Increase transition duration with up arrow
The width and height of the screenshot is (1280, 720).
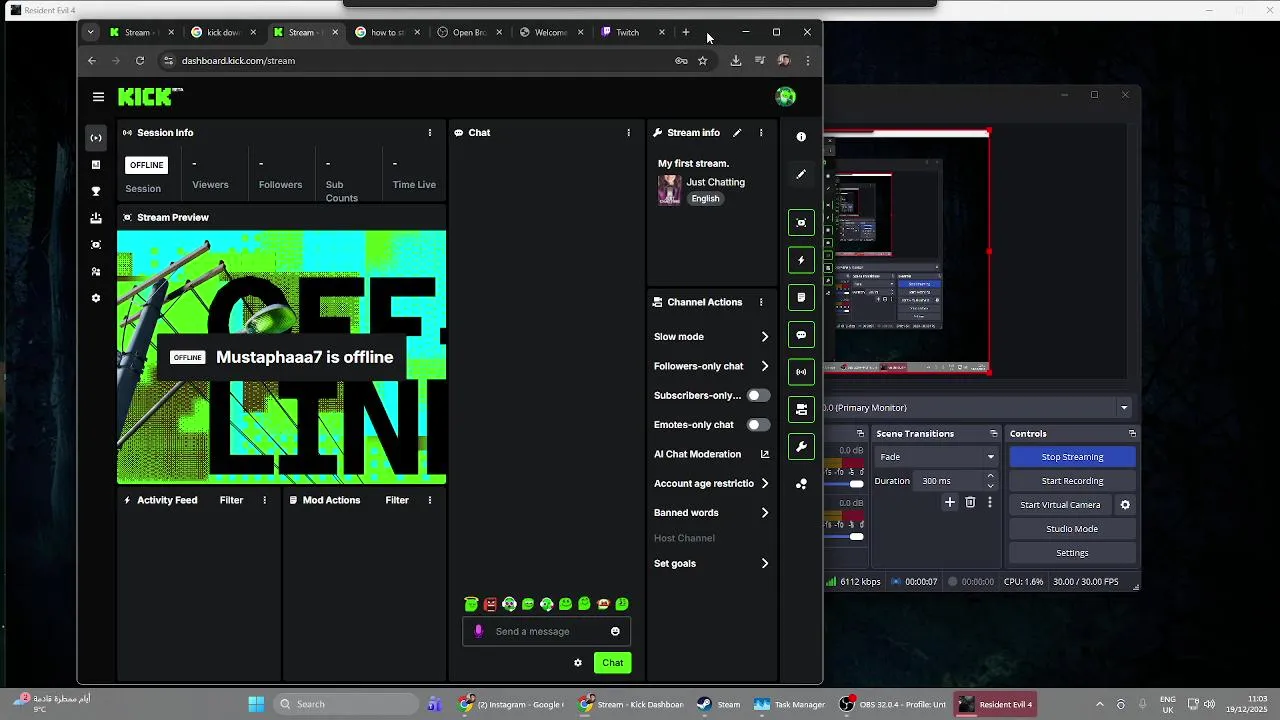coord(991,476)
